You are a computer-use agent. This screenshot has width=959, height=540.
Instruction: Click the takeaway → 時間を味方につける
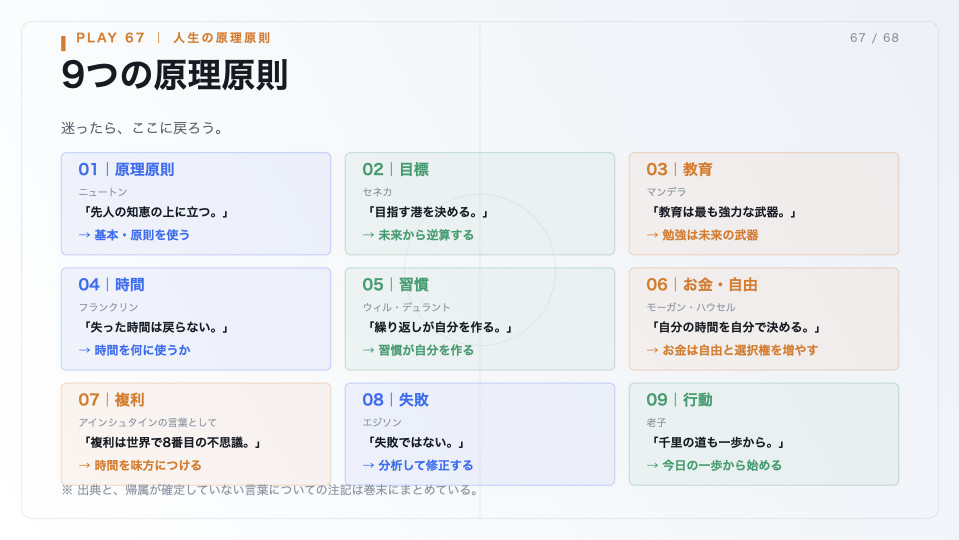pos(139,465)
